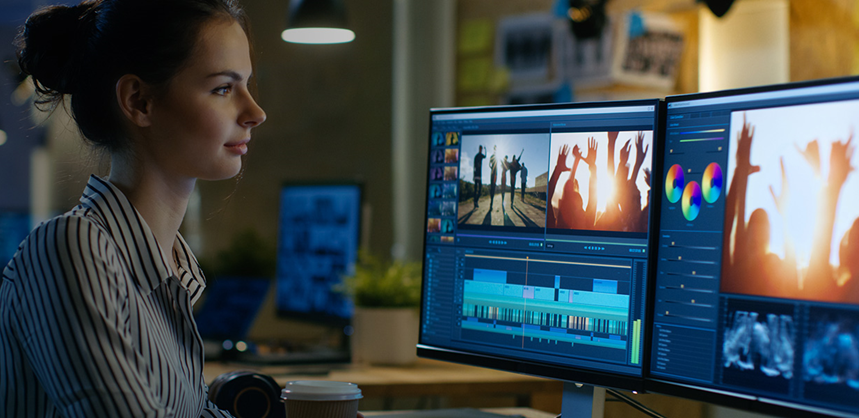Click playback controls under the program monitor
This screenshot has width=859, height=418.
(594, 248)
